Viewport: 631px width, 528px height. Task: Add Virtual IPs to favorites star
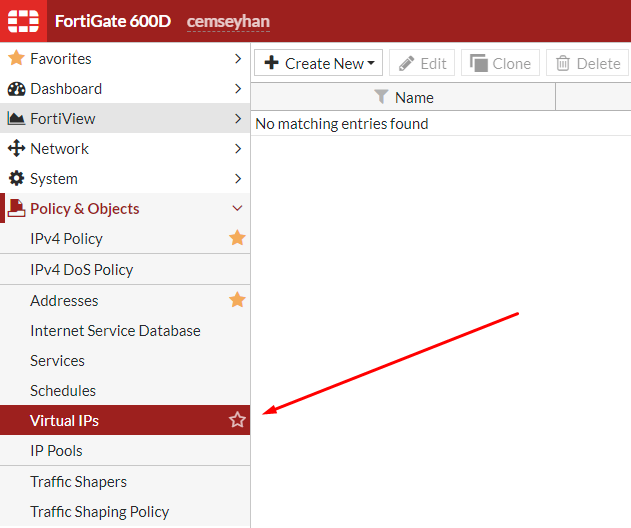coord(237,420)
